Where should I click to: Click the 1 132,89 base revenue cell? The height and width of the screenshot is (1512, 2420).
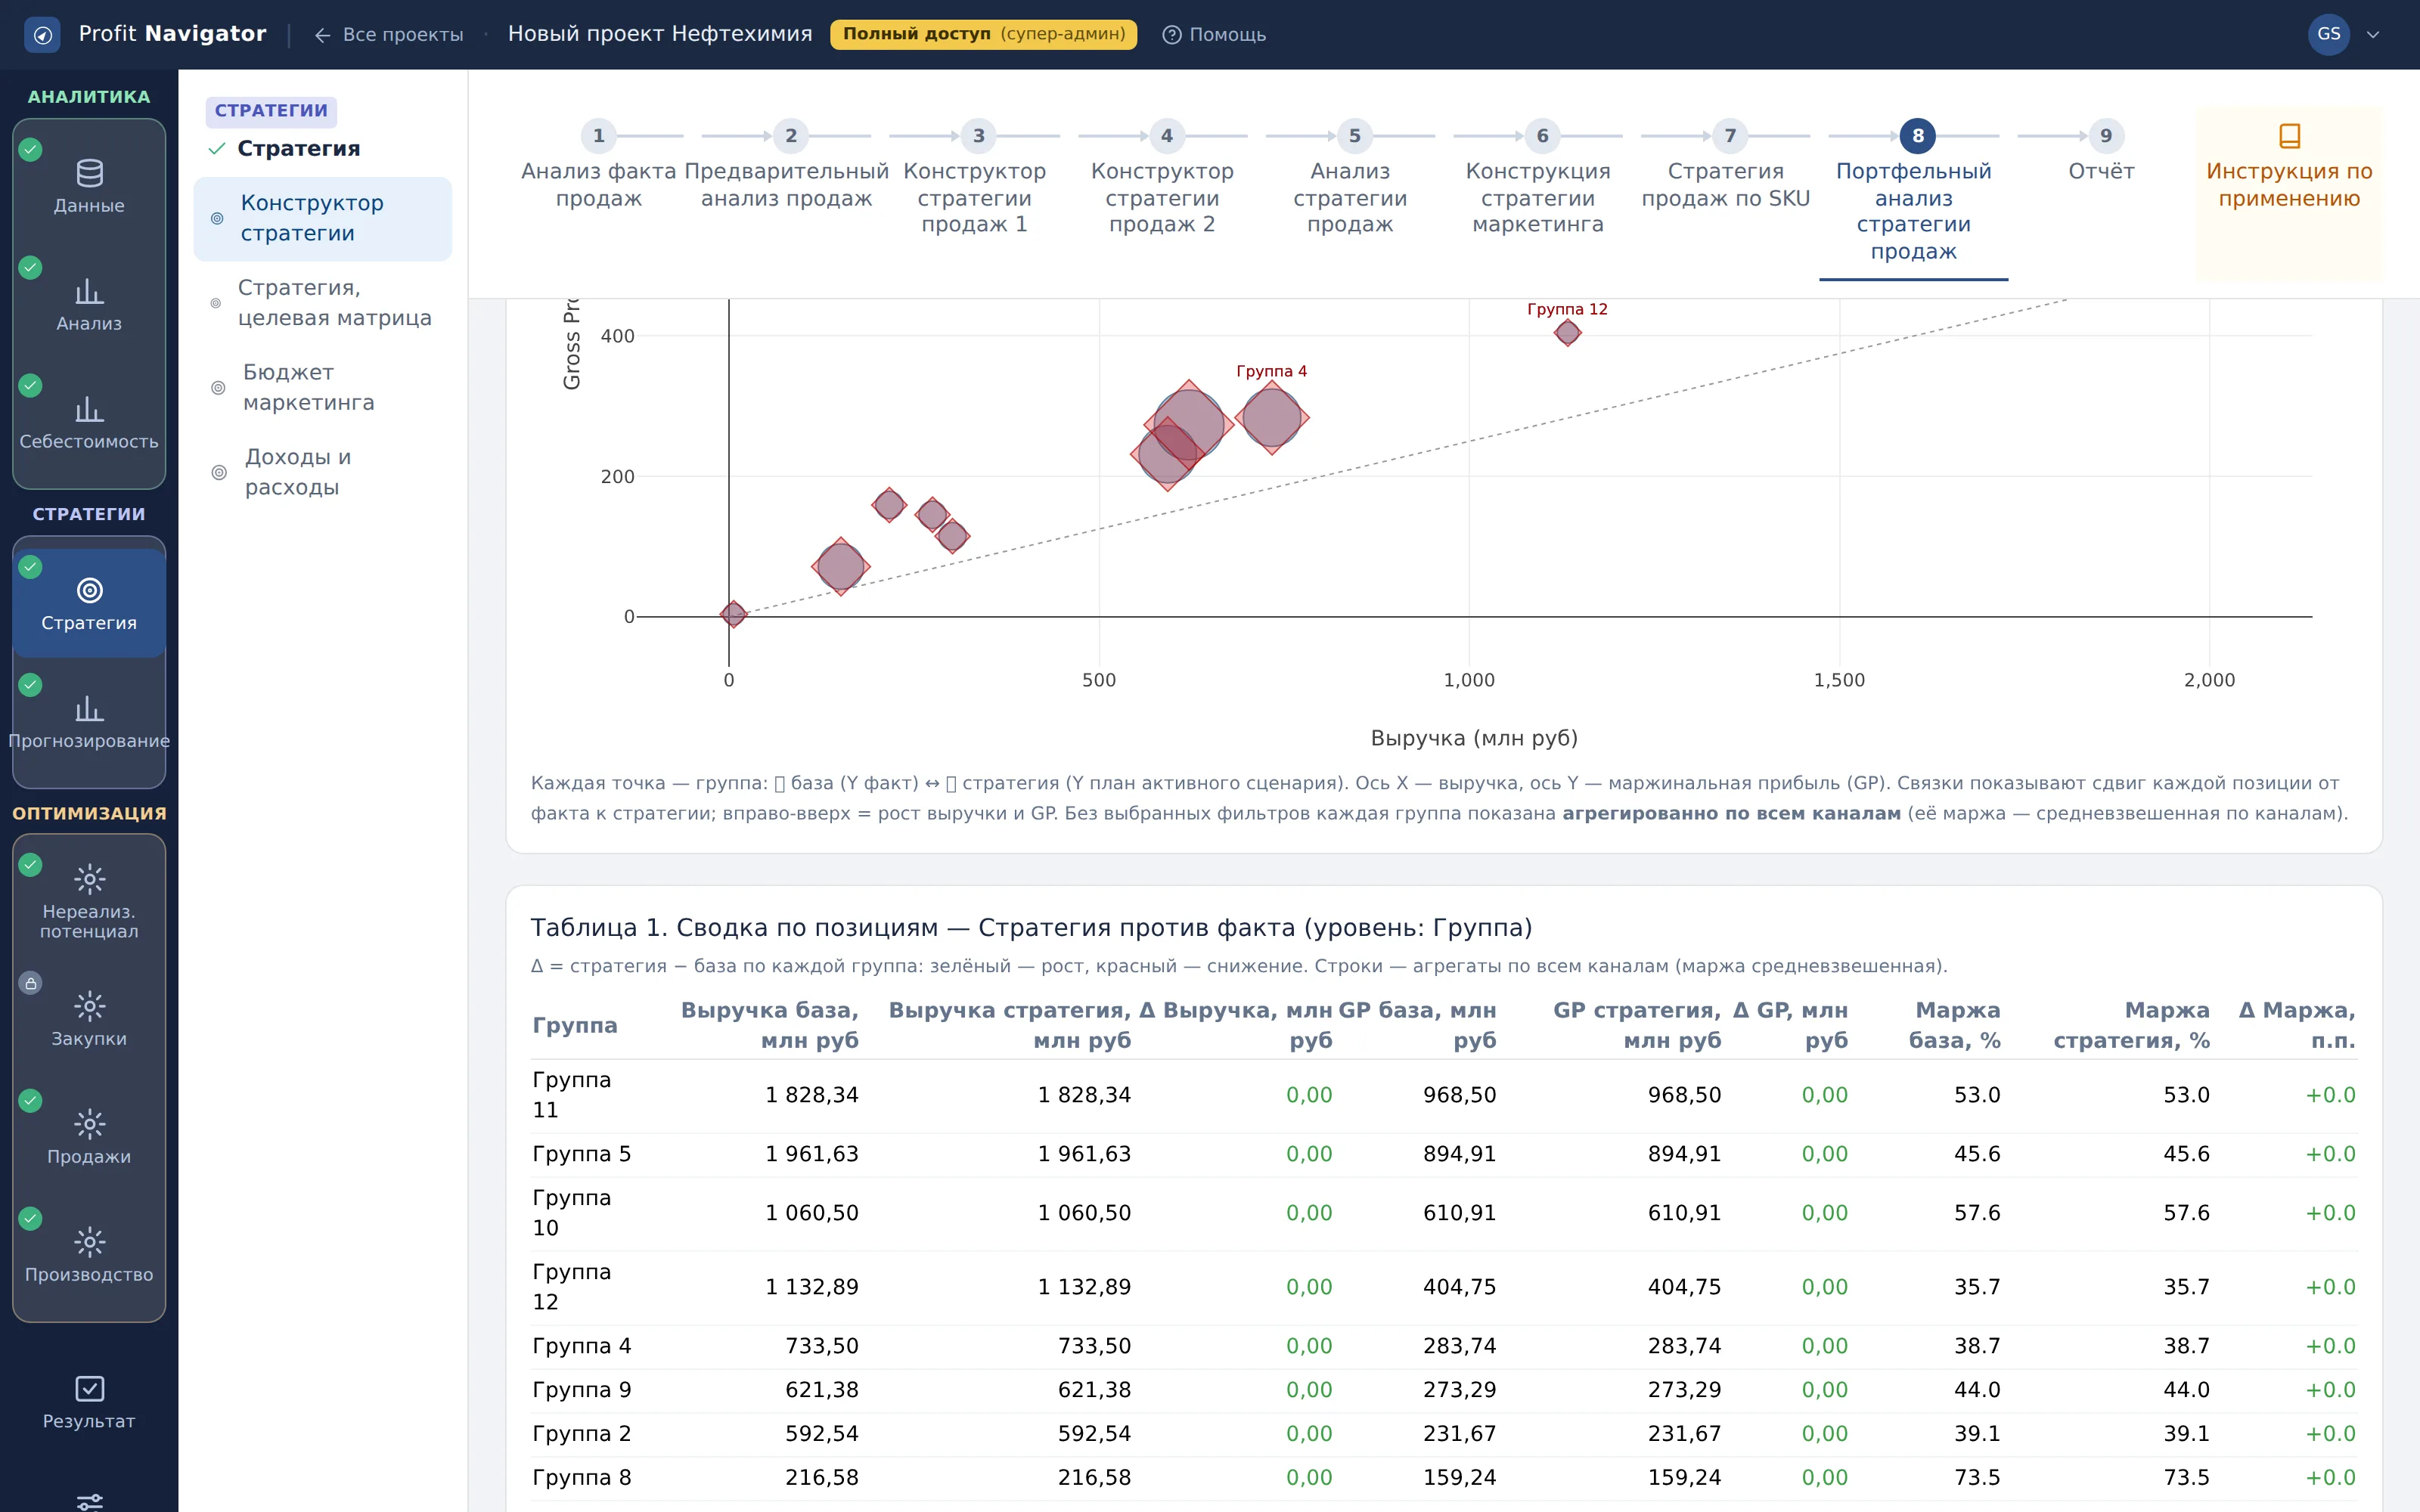811,1287
